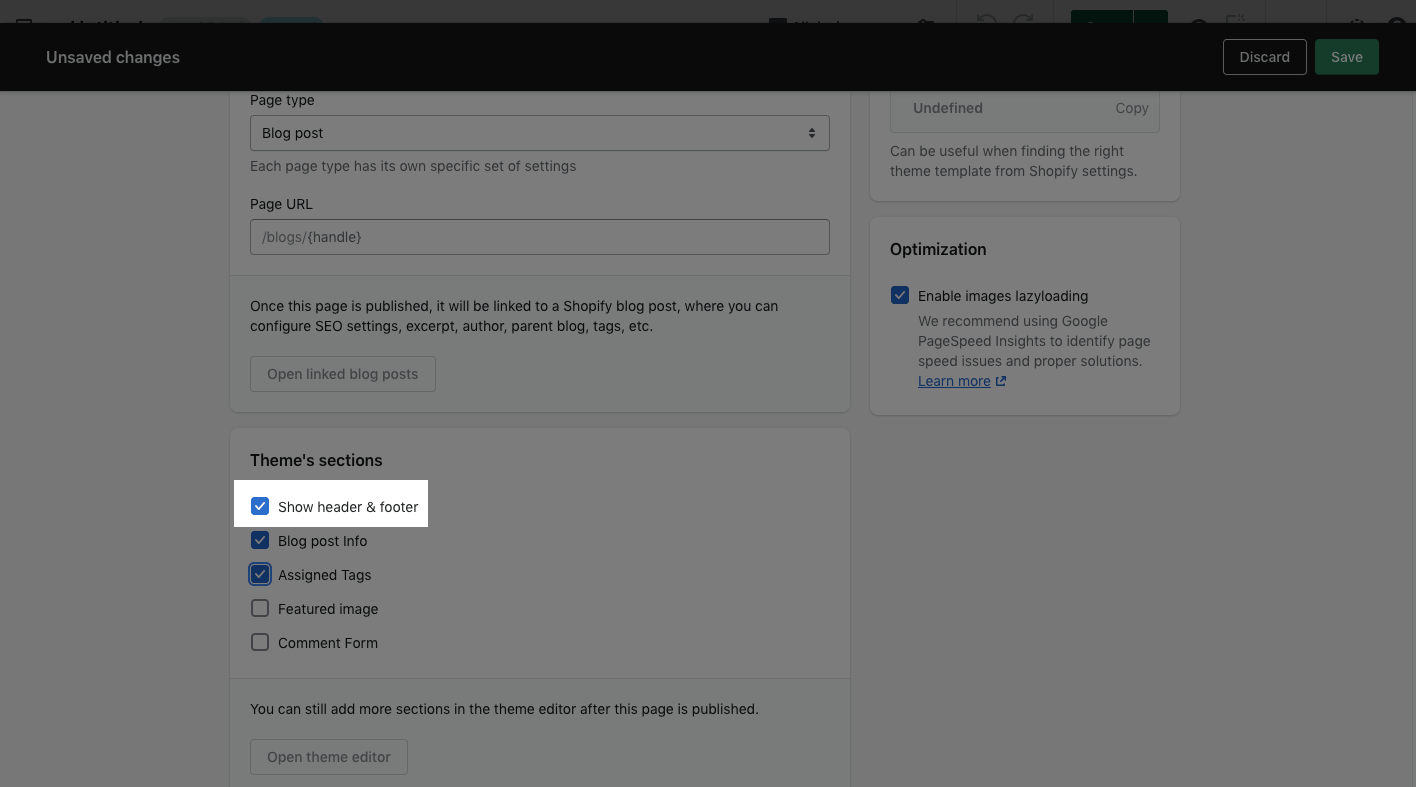This screenshot has height=787, width=1416.
Task: Toggle Show header & footer checkbox
Action: pyautogui.click(x=260, y=507)
